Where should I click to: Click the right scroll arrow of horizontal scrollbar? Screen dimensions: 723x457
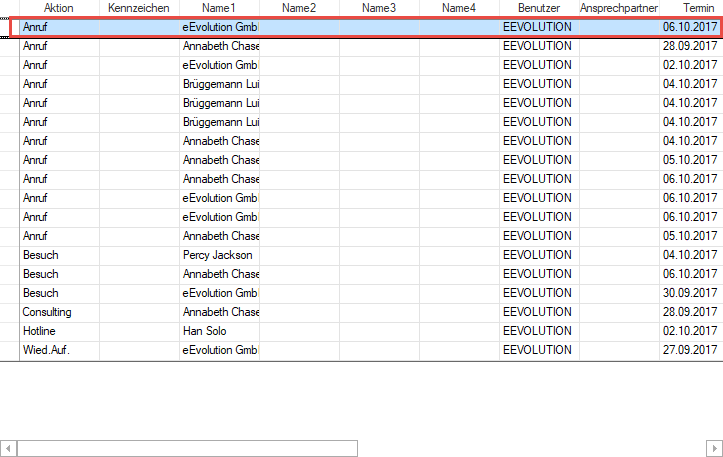714,448
